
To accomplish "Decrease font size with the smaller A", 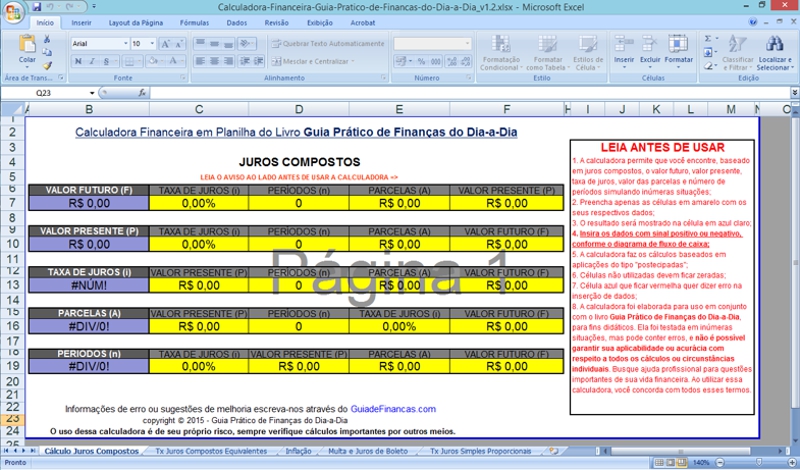I will coord(179,44).
